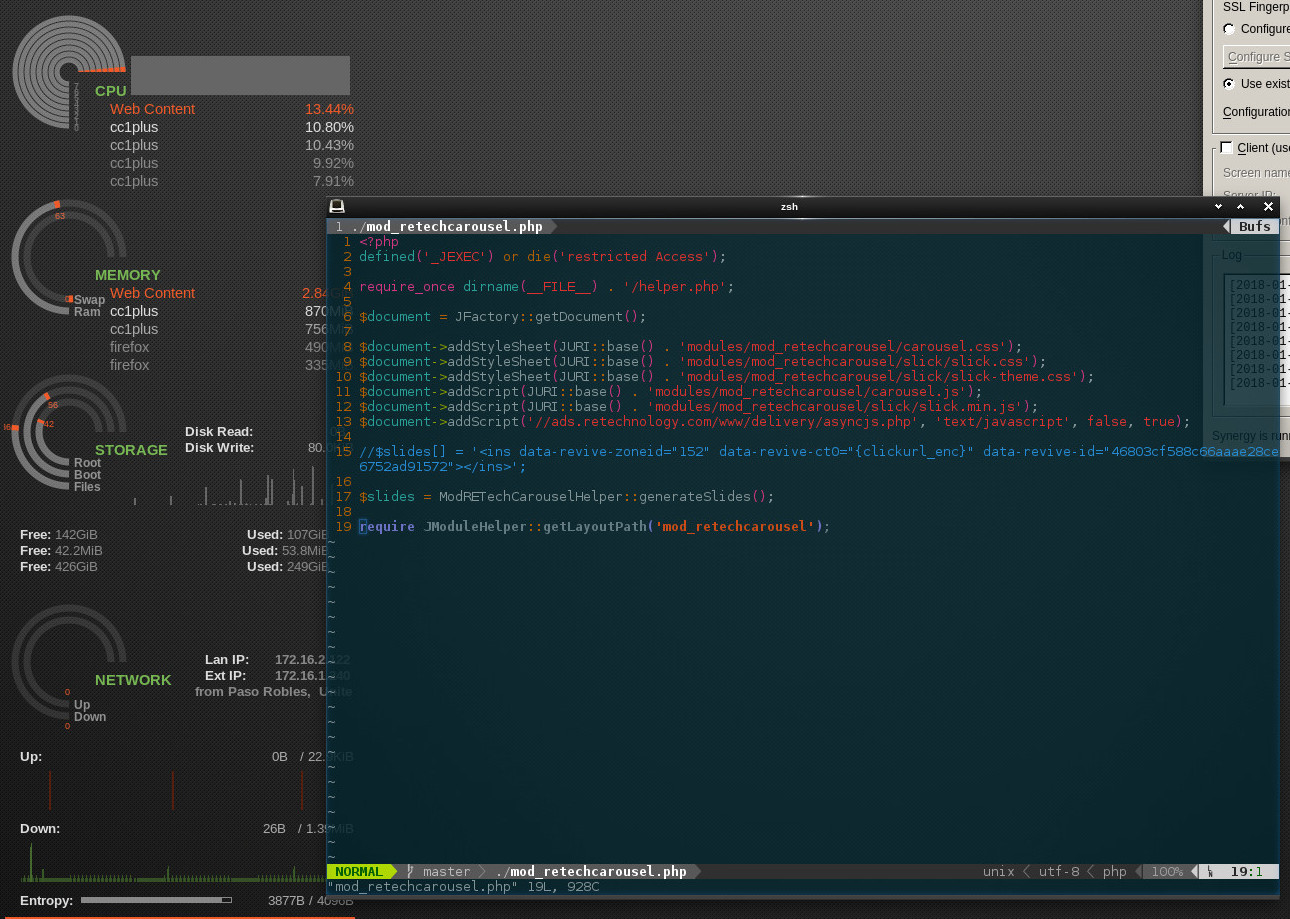Select the Configure radio button under SSL Fingerprint

point(1229,29)
